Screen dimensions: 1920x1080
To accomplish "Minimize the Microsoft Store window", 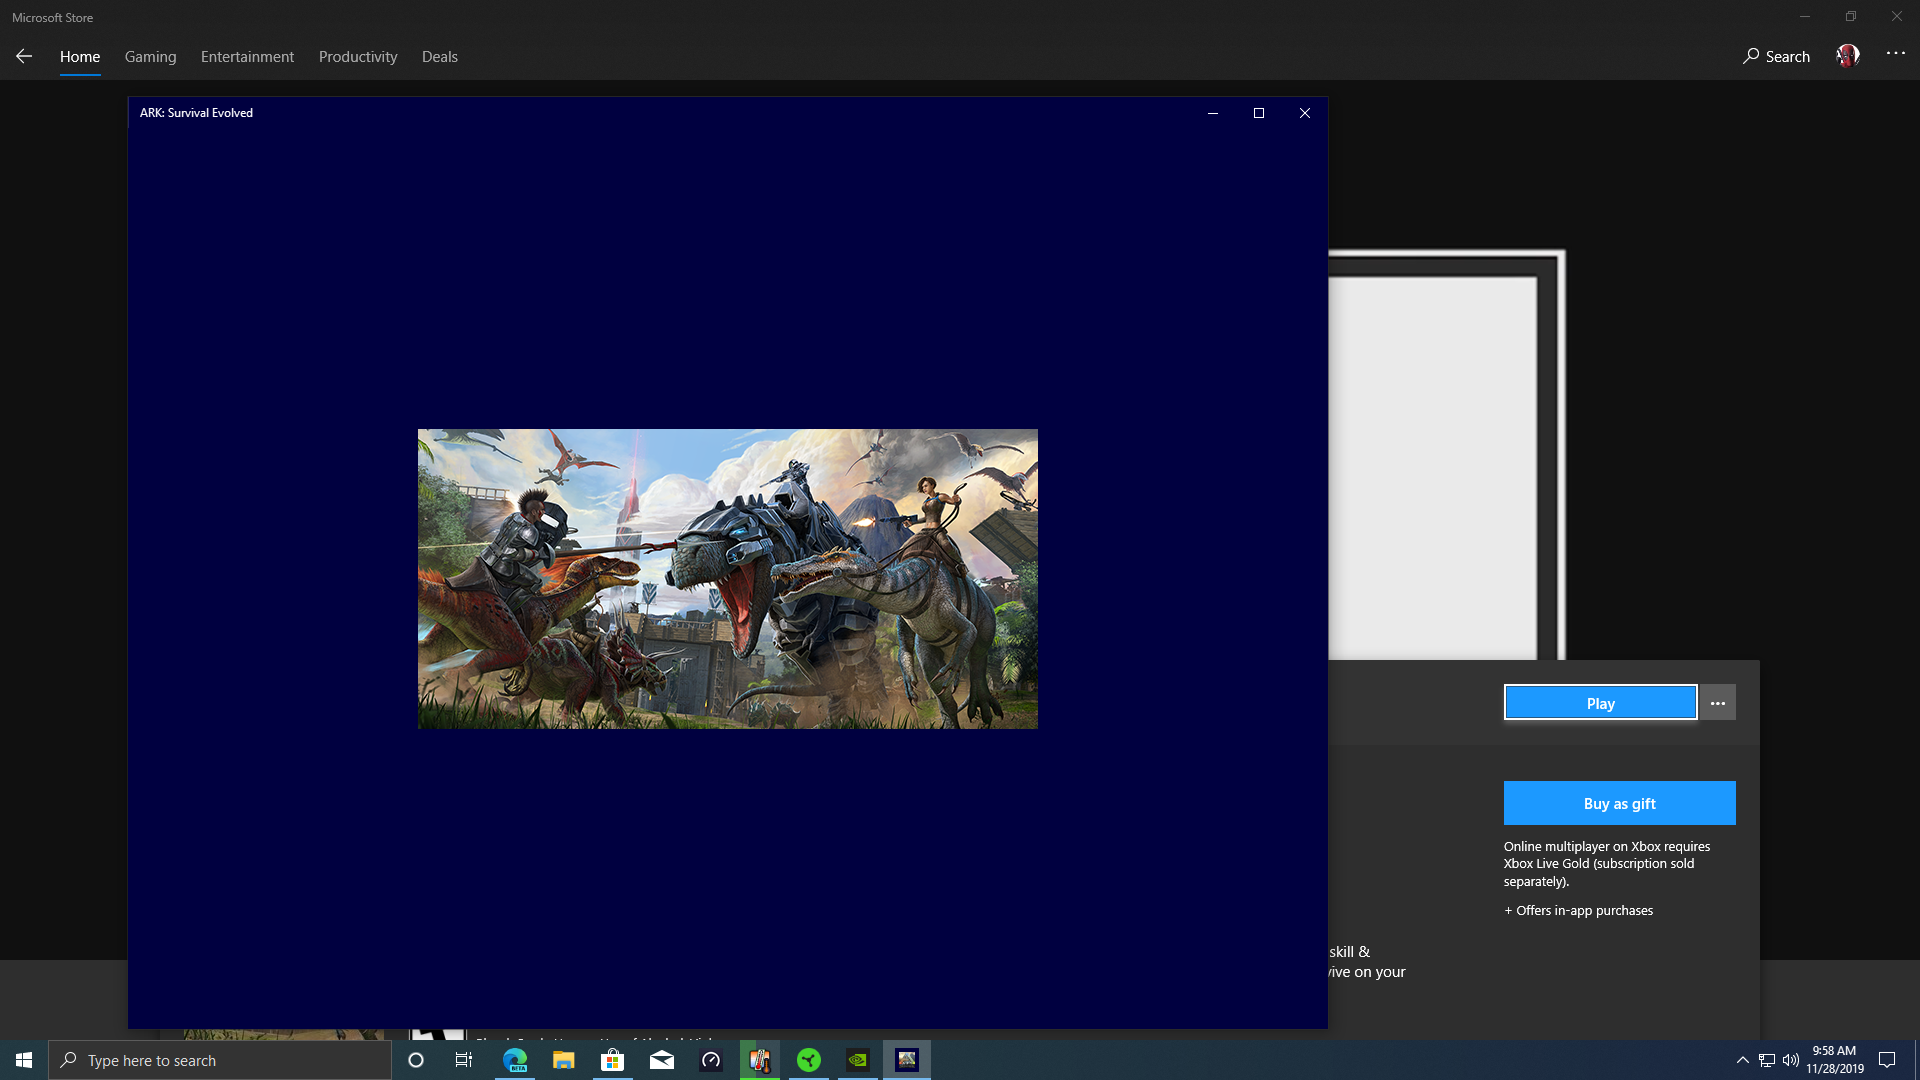I will 1805,16.
